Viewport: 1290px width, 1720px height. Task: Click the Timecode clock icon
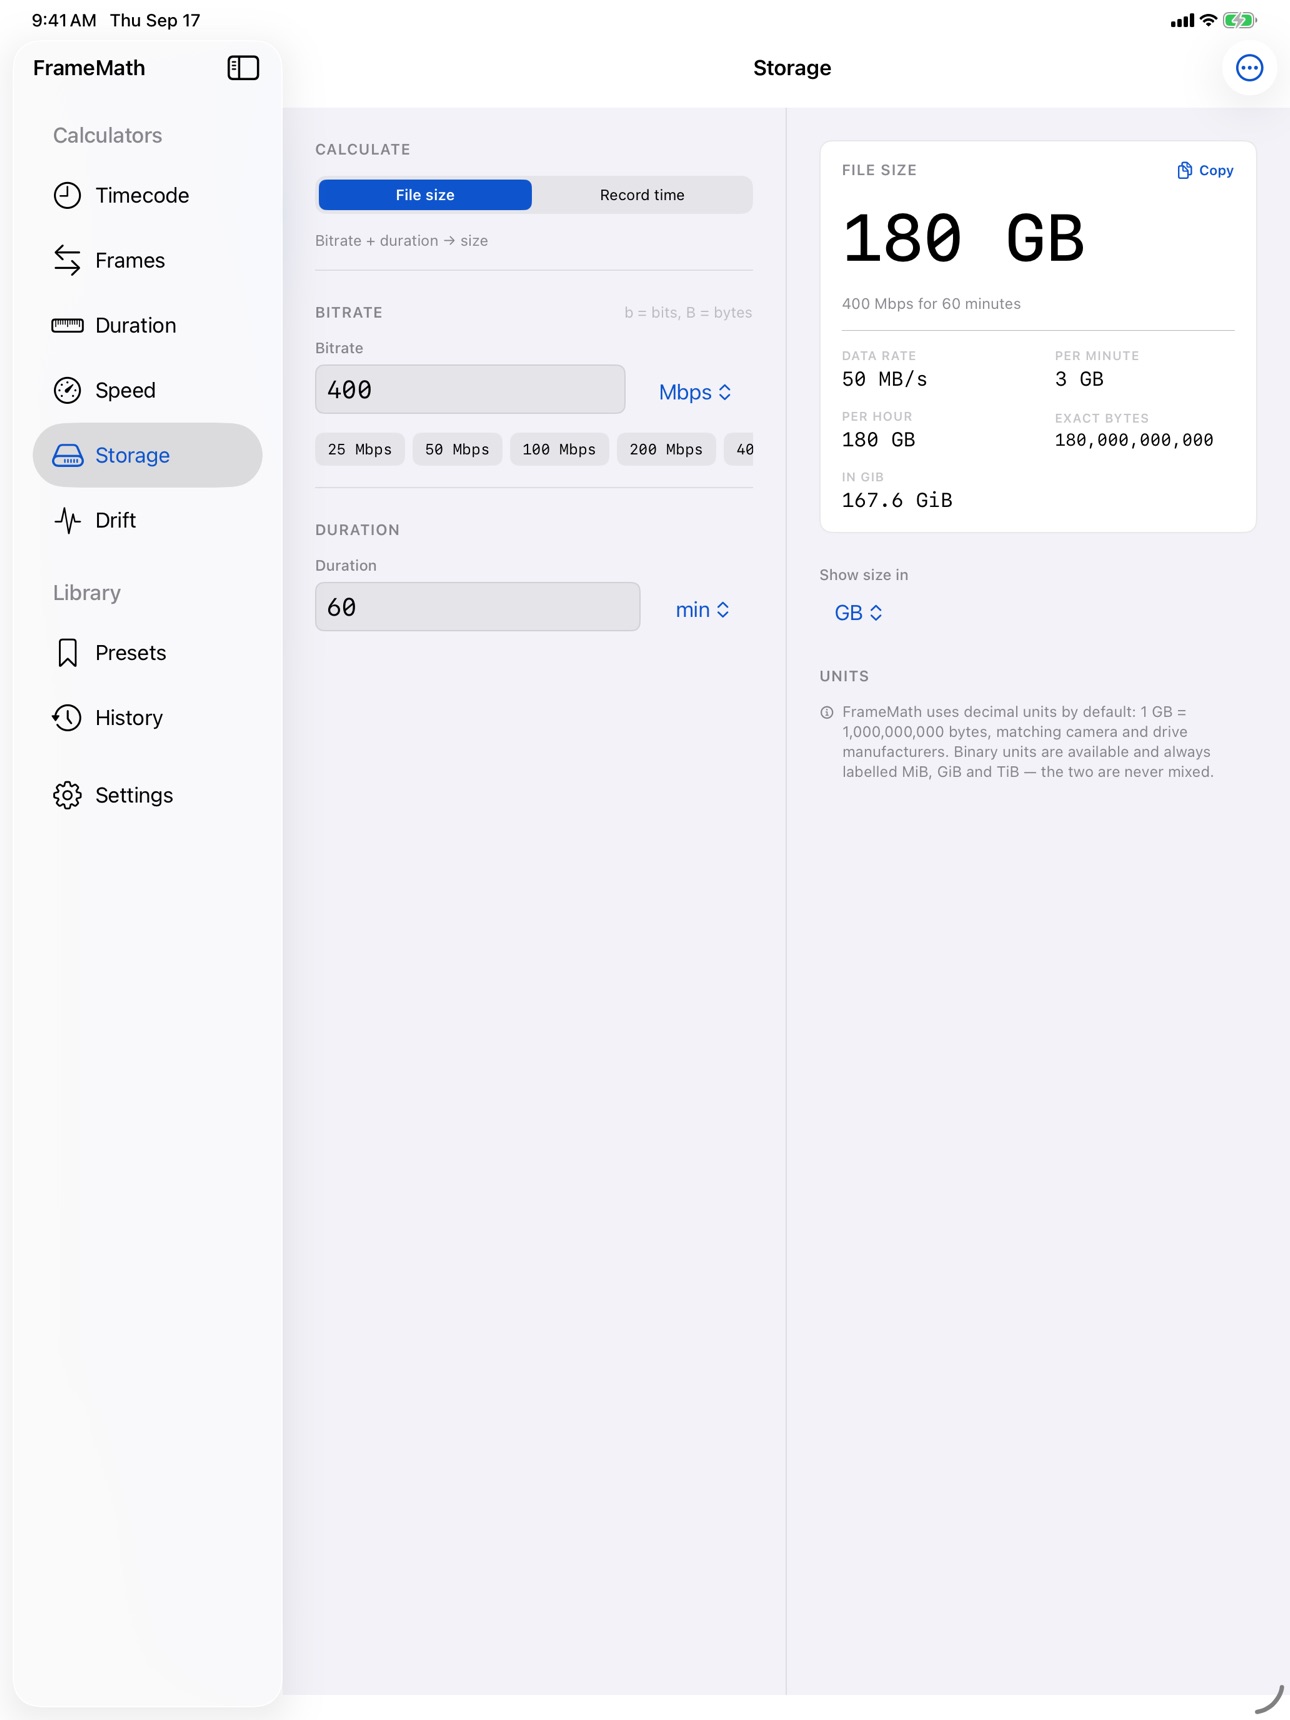(67, 195)
